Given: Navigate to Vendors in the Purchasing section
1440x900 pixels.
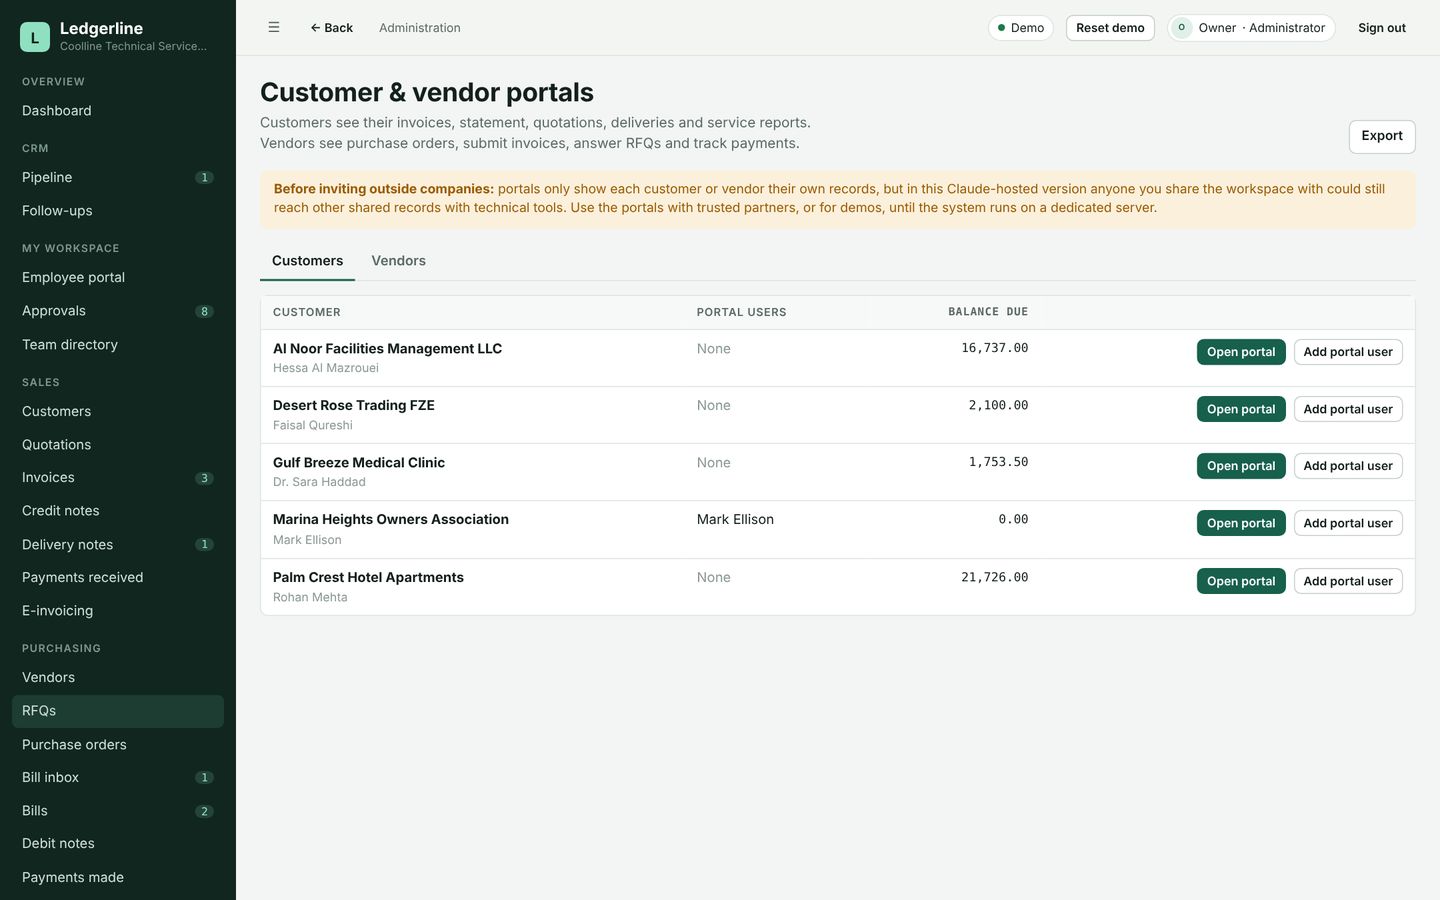Looking at the screenshot, I should tap(118, 678).
